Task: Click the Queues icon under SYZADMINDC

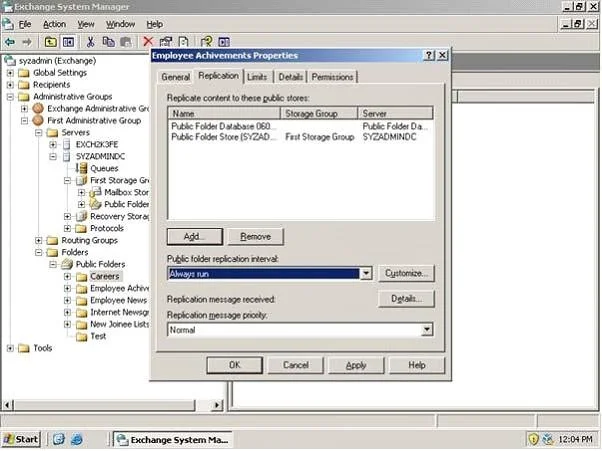Action: click(81, 168)
